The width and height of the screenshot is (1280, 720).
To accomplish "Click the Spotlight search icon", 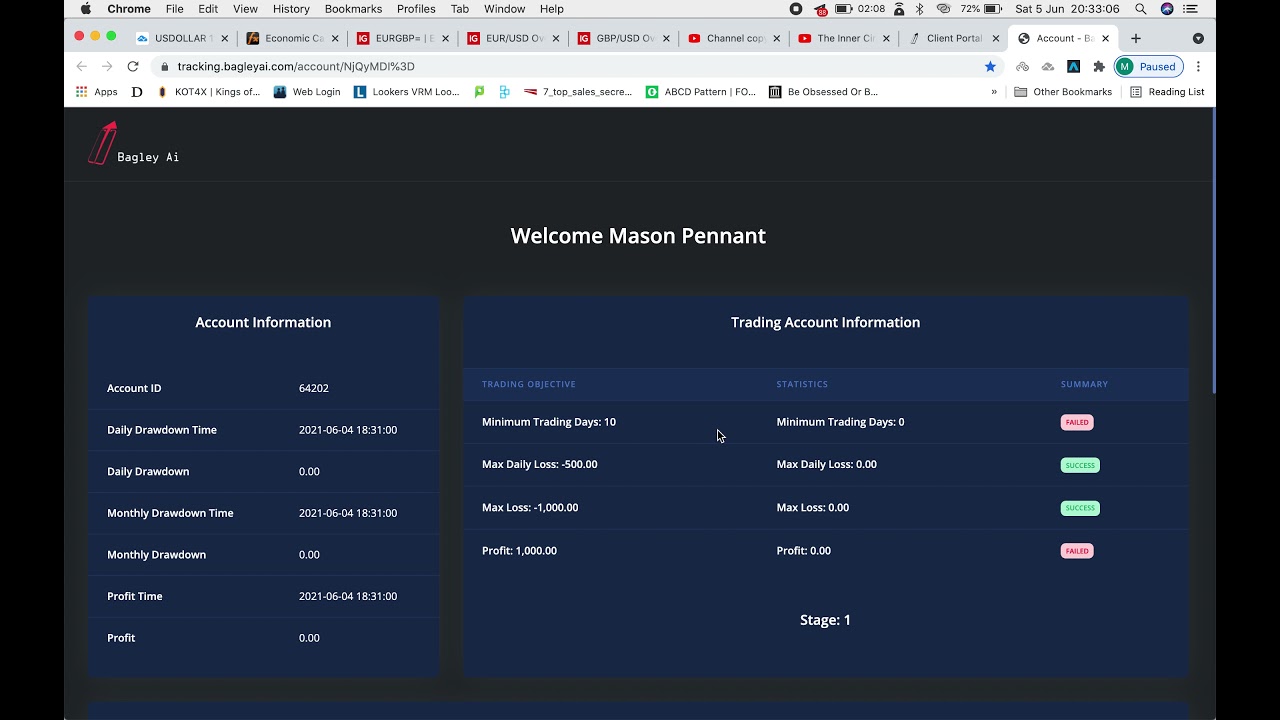I will (x=1141, y=9).
